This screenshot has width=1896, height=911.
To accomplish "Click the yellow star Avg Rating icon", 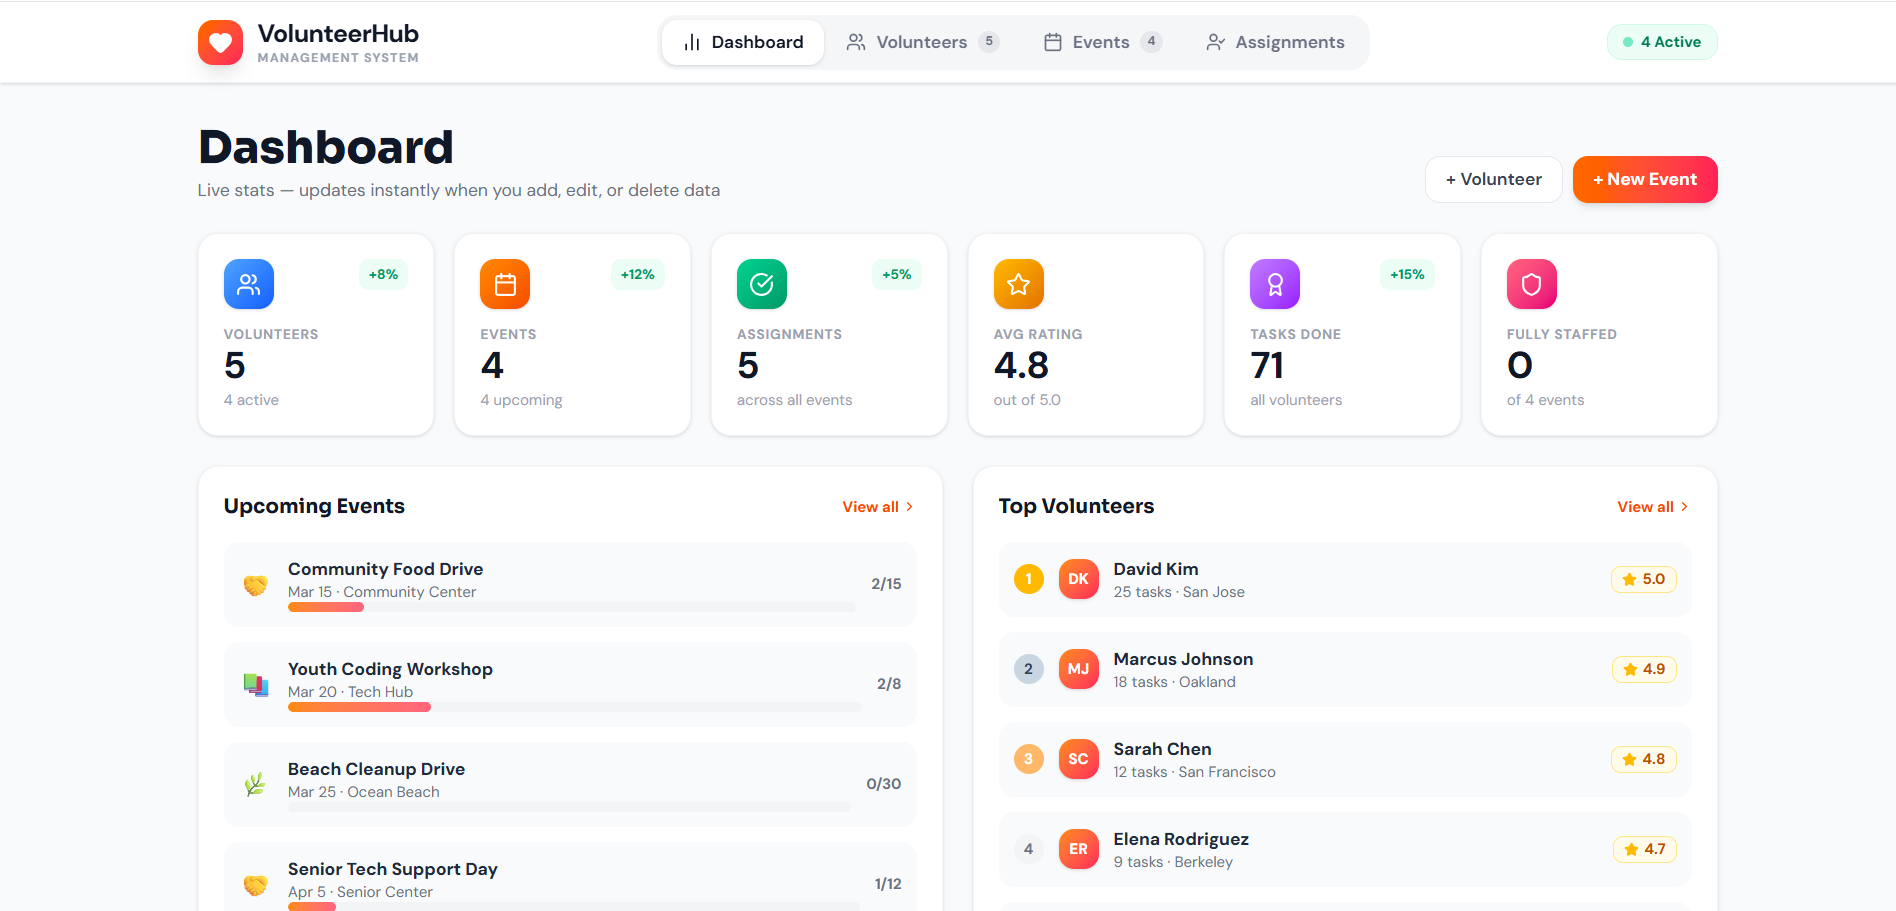I will point(1018,285).
